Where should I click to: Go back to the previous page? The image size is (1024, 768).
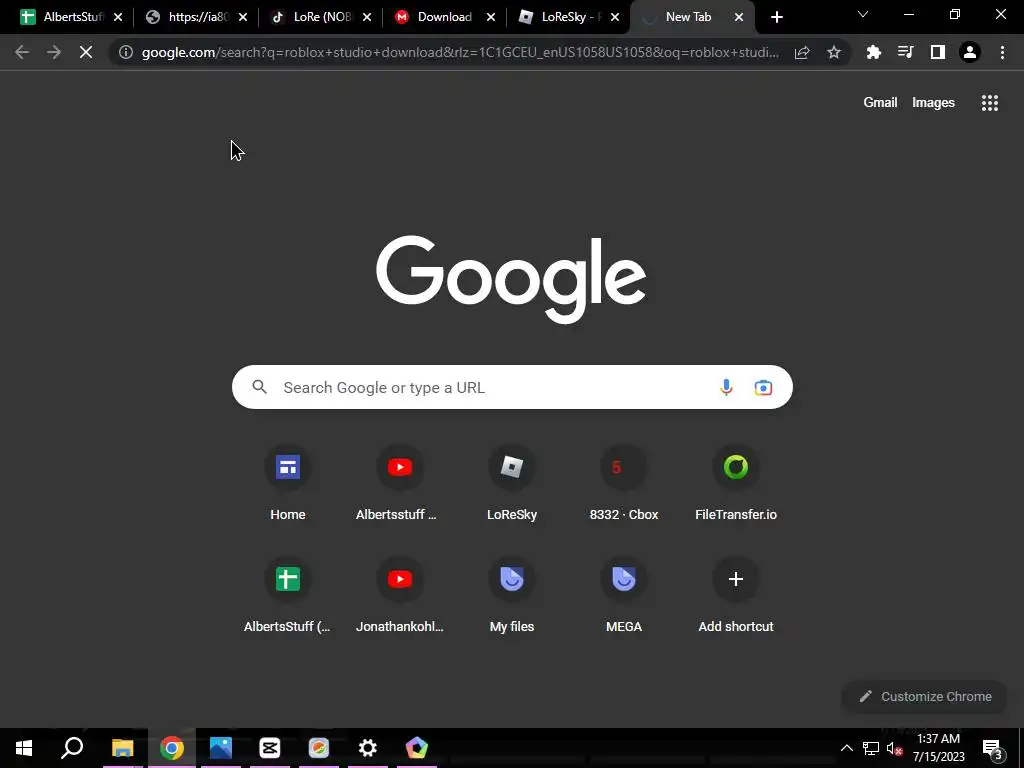click(x=22, y=52)
